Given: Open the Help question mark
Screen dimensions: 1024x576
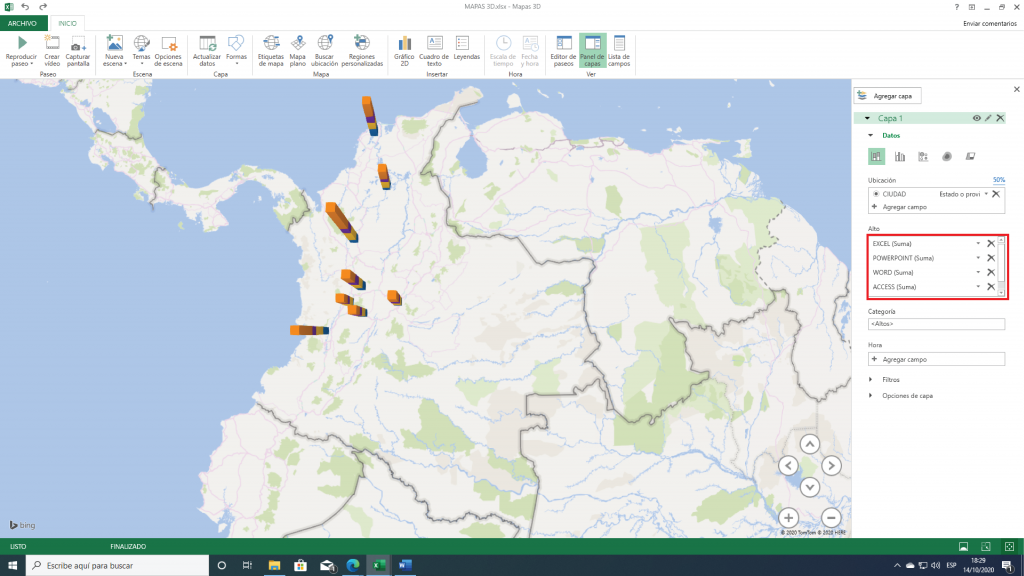Looking at the screenshot, I should click(957, 7).
